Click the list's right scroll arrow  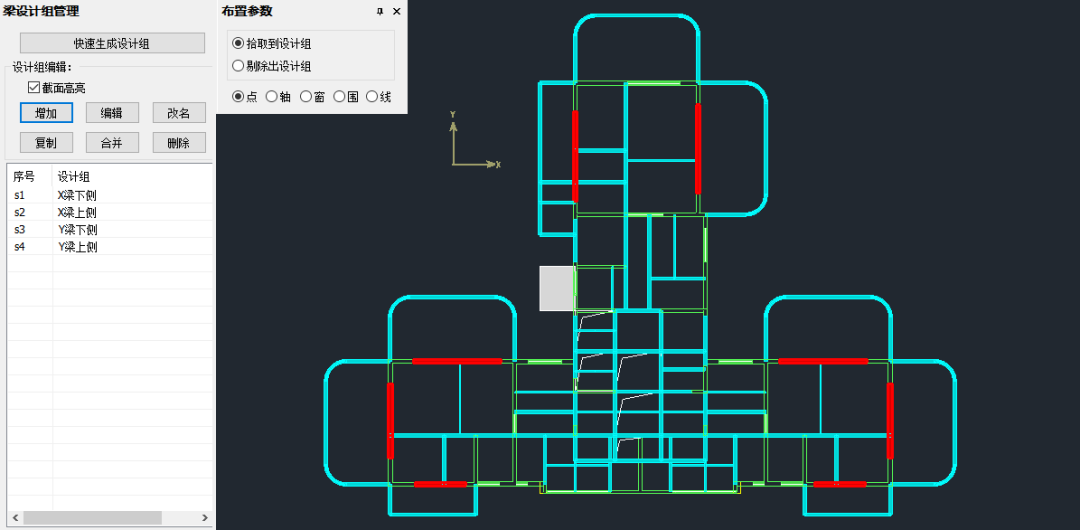point(205,518)
